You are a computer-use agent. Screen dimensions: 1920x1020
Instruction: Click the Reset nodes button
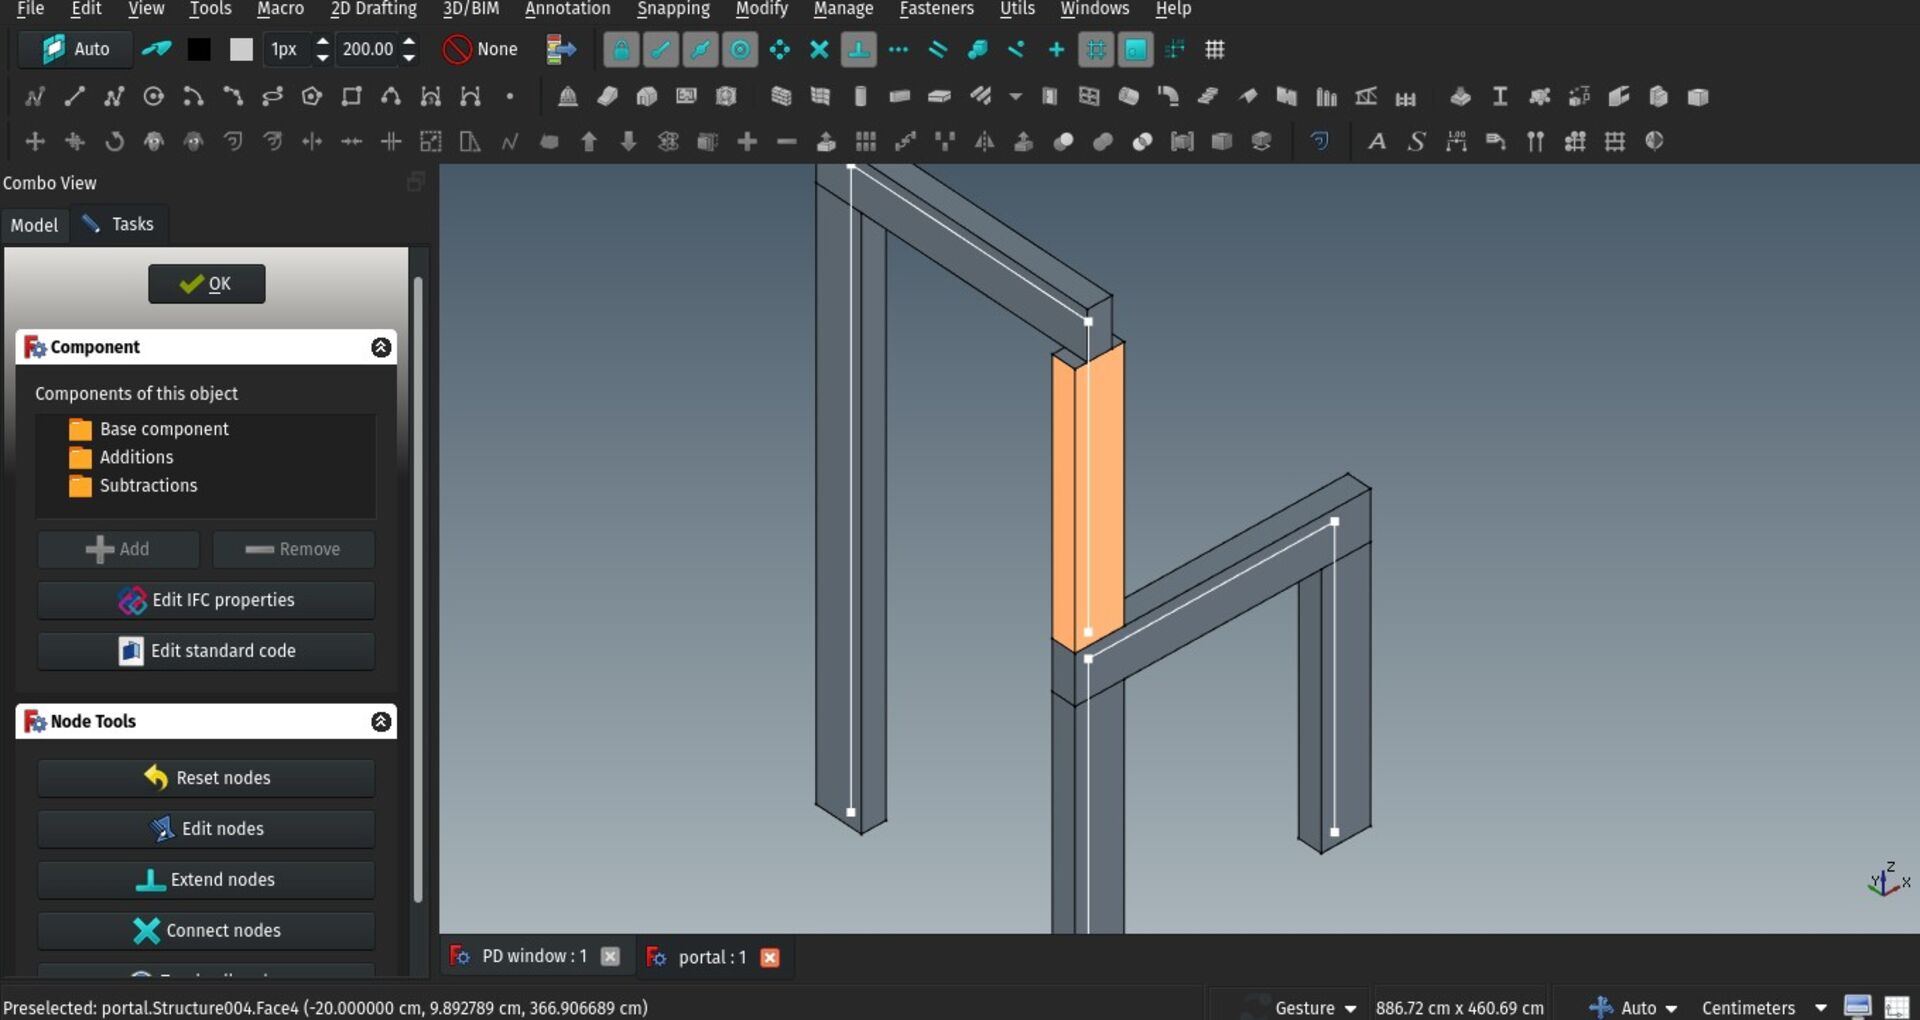[206, 778]
